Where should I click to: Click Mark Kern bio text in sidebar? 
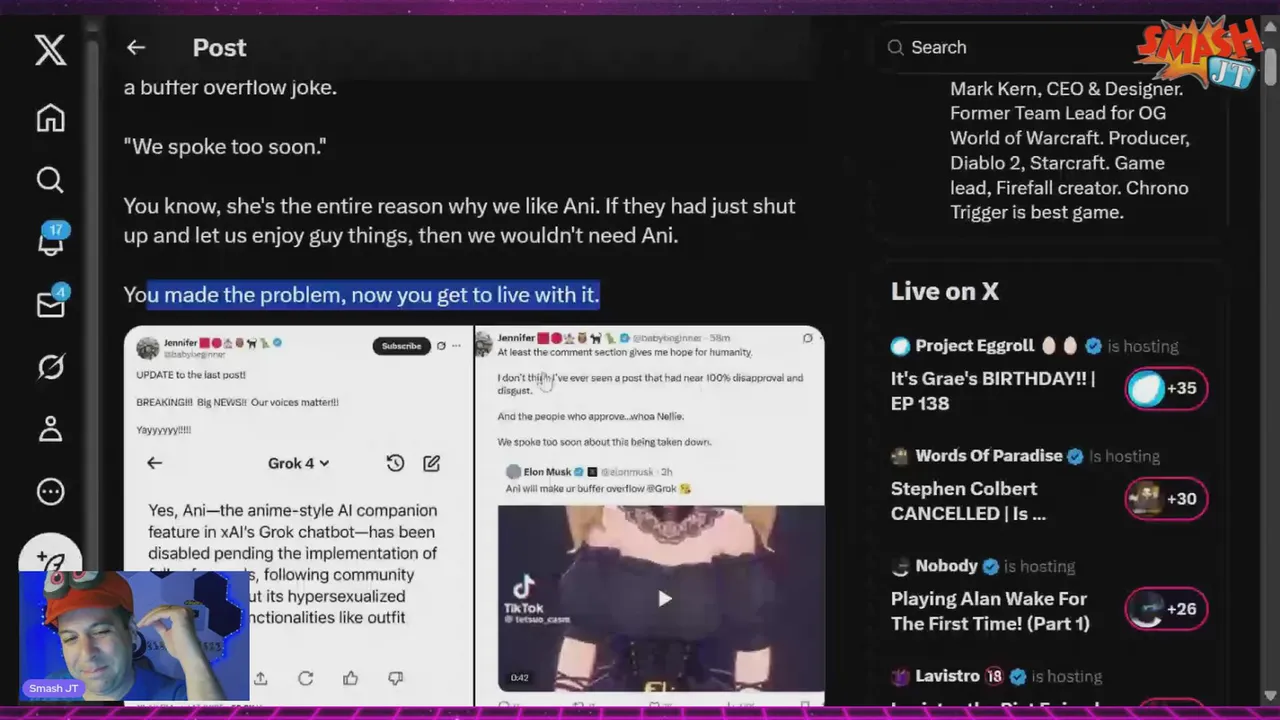point(1069,150)
